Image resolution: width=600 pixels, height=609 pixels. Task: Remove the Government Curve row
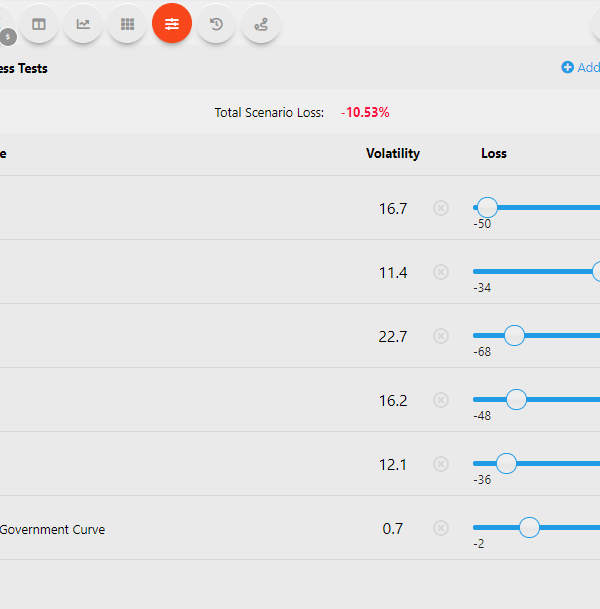(x=441, y=528)
